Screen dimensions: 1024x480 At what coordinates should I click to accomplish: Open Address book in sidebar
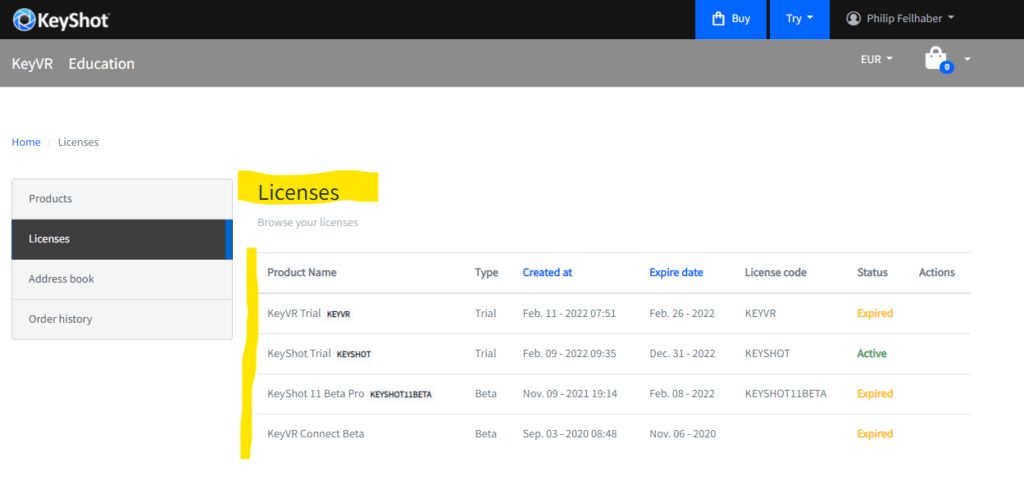[122, 279]
